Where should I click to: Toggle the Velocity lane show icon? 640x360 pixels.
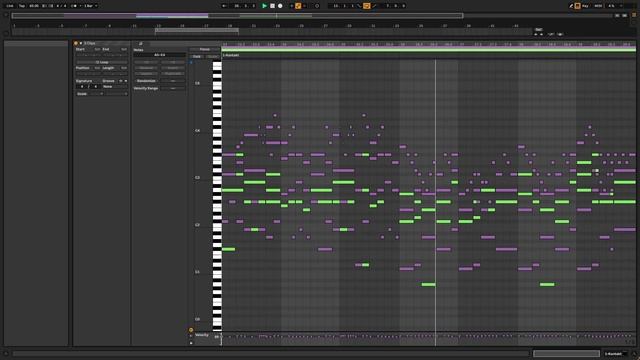[191, 330]
